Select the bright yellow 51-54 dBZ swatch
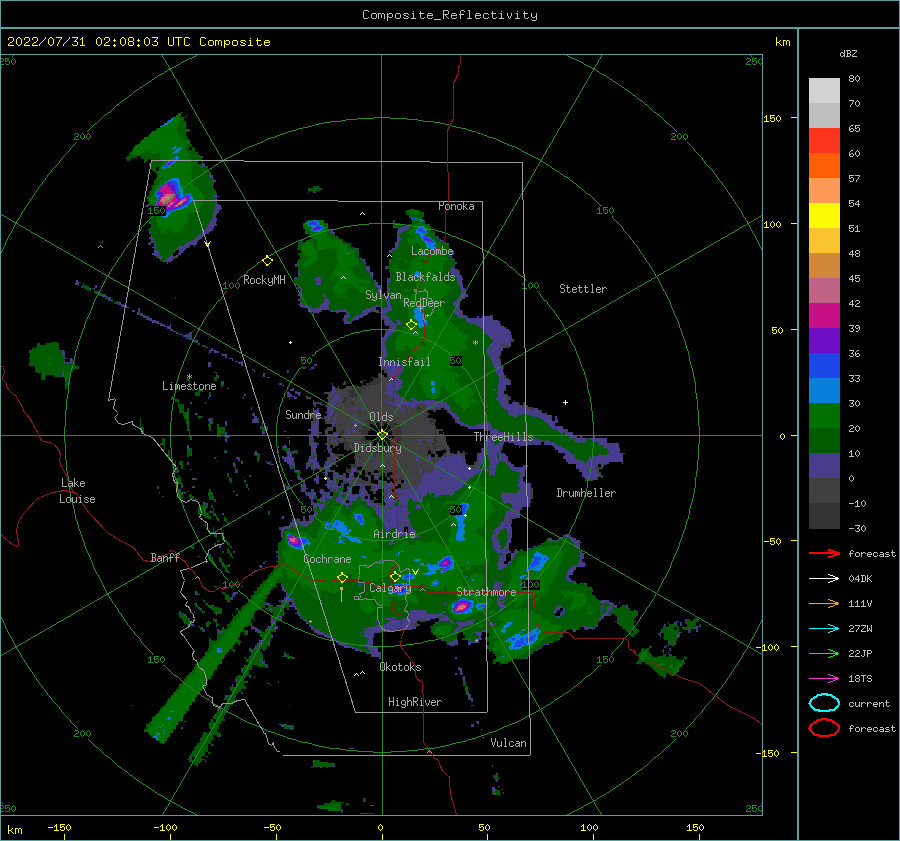 (x=824, y=216)
